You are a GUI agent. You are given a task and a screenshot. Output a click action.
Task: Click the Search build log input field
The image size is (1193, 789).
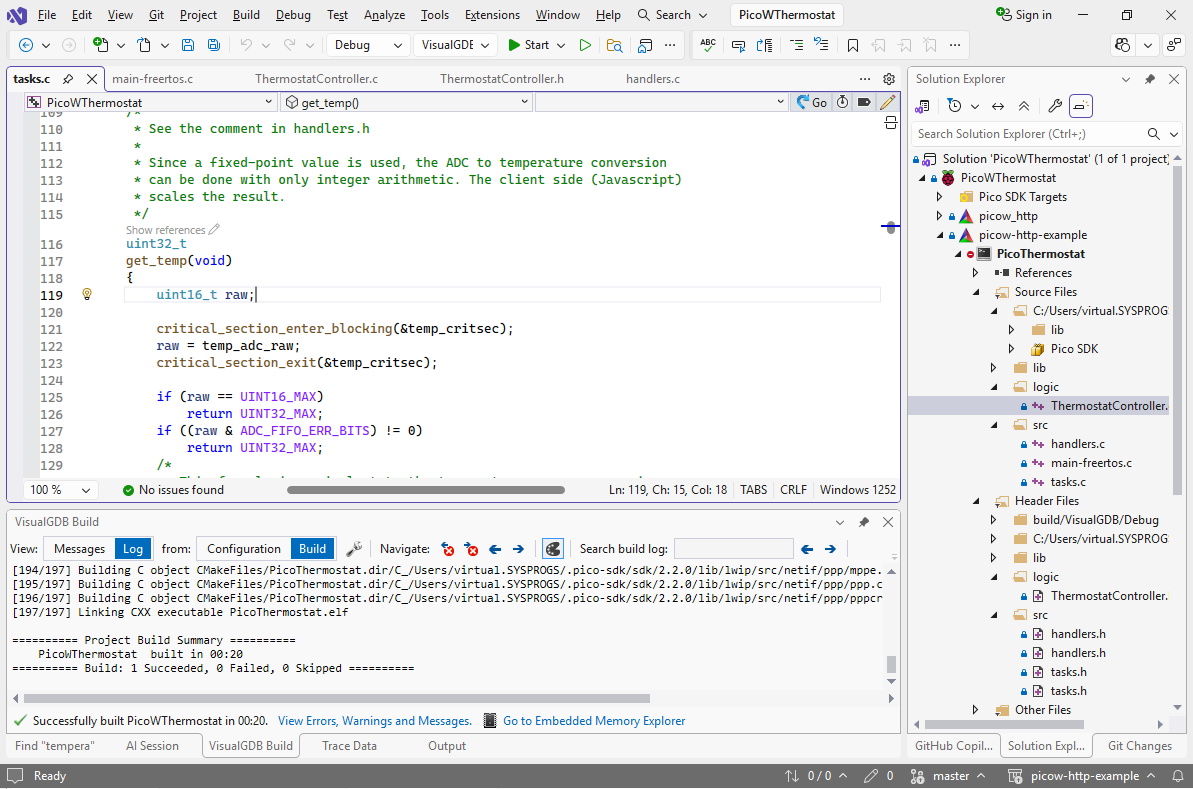click(733, 549)
